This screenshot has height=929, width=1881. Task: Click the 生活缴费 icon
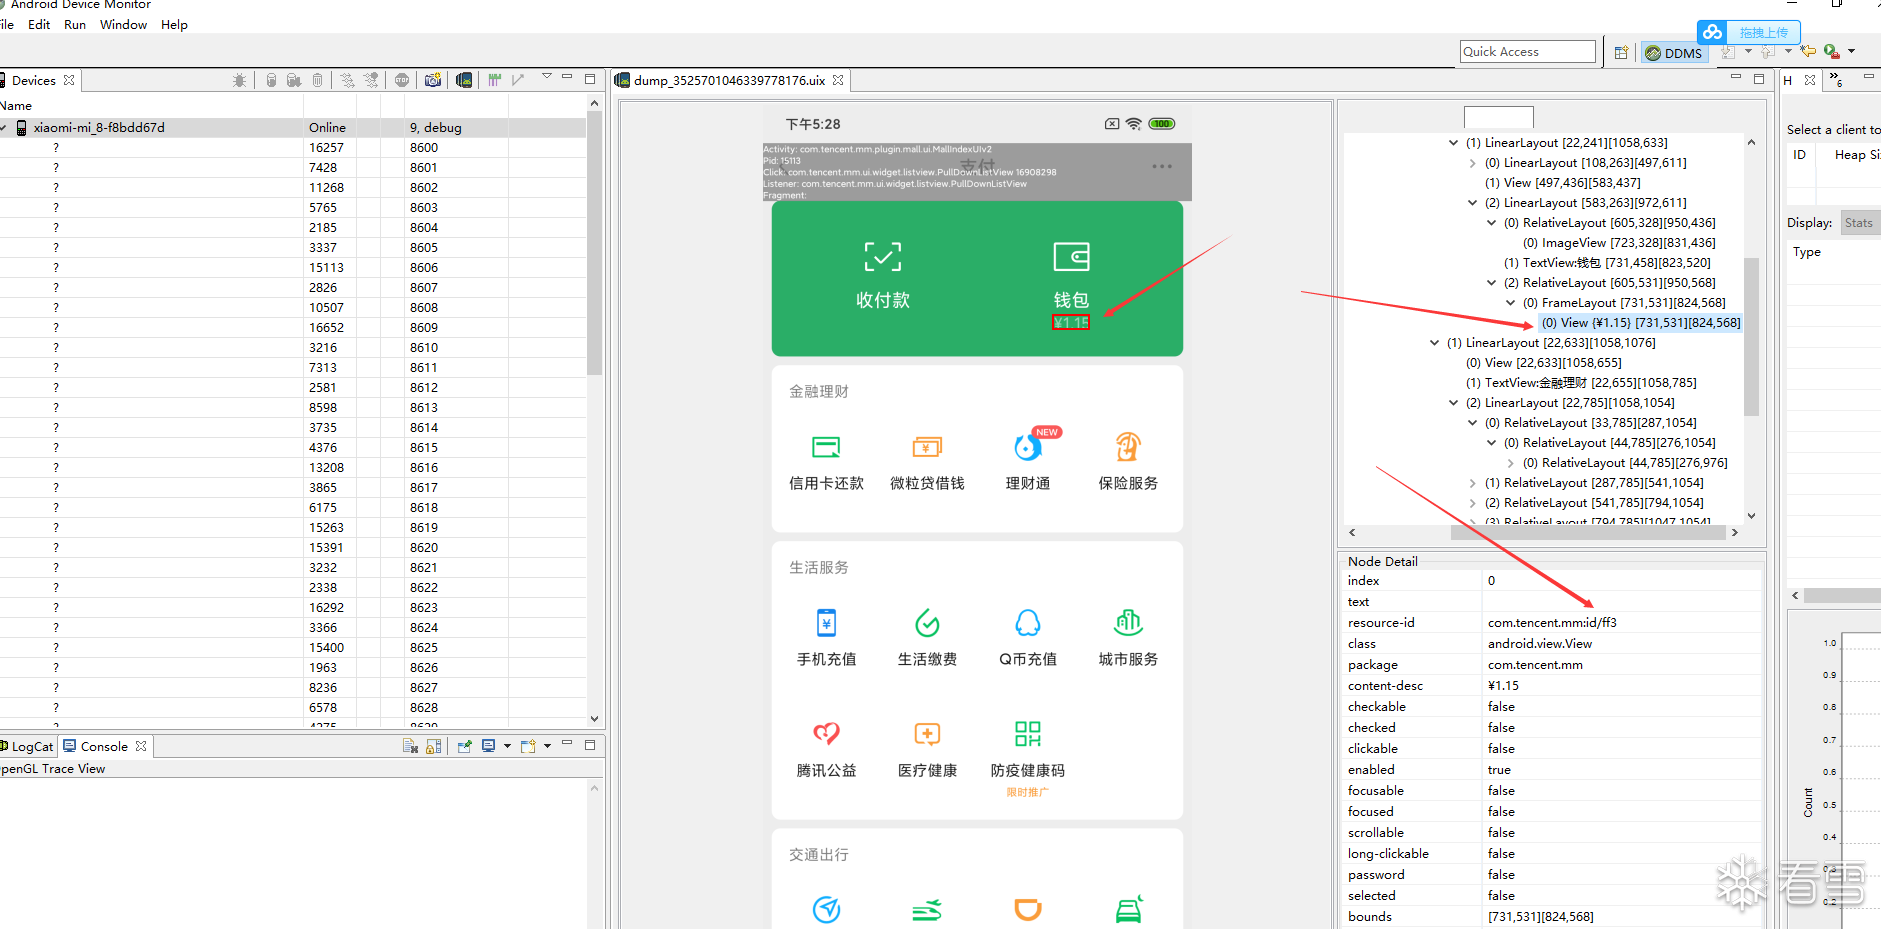[x=927, y=623]
